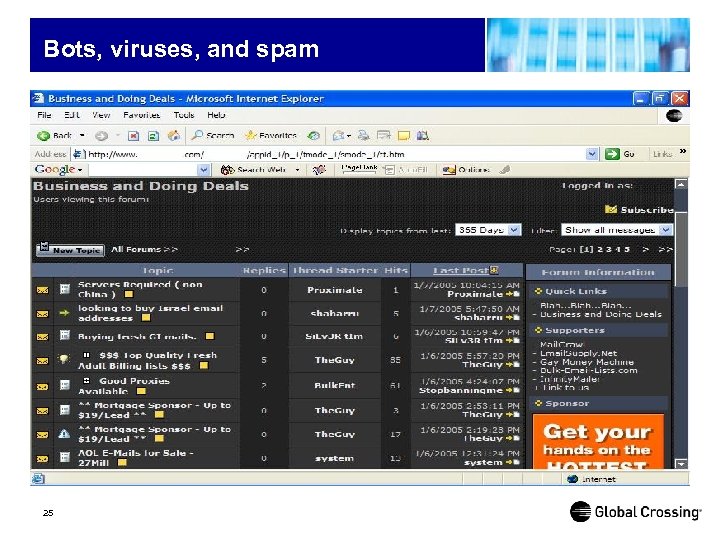Open the Tools menu
The image size is (720, 540).
coord(184,115)
